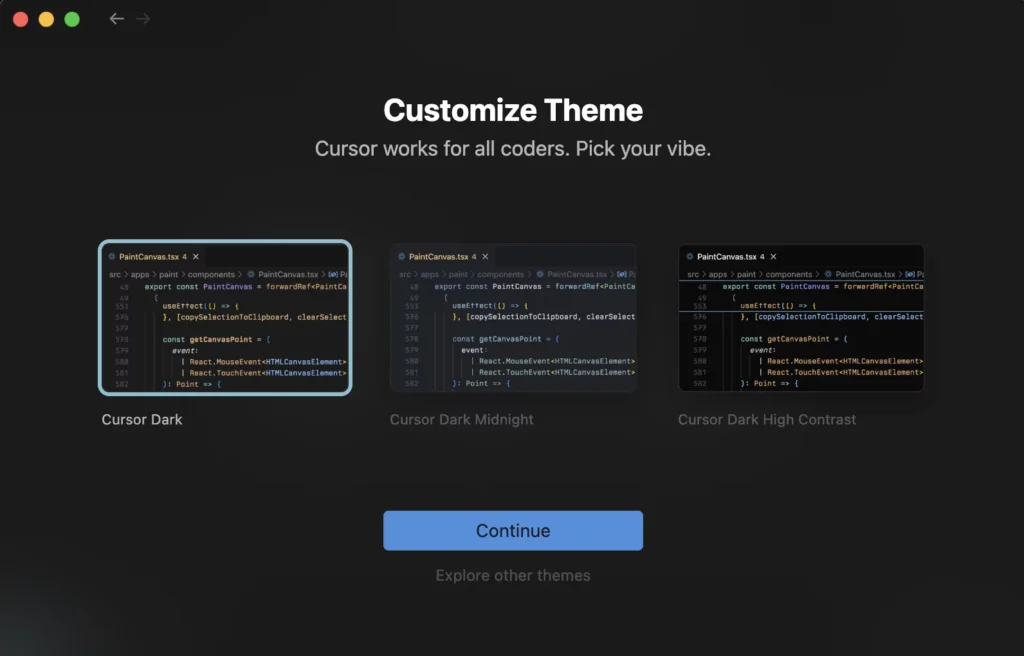Click the Cursor Dark High Contrast label

(x=767, y=419)
